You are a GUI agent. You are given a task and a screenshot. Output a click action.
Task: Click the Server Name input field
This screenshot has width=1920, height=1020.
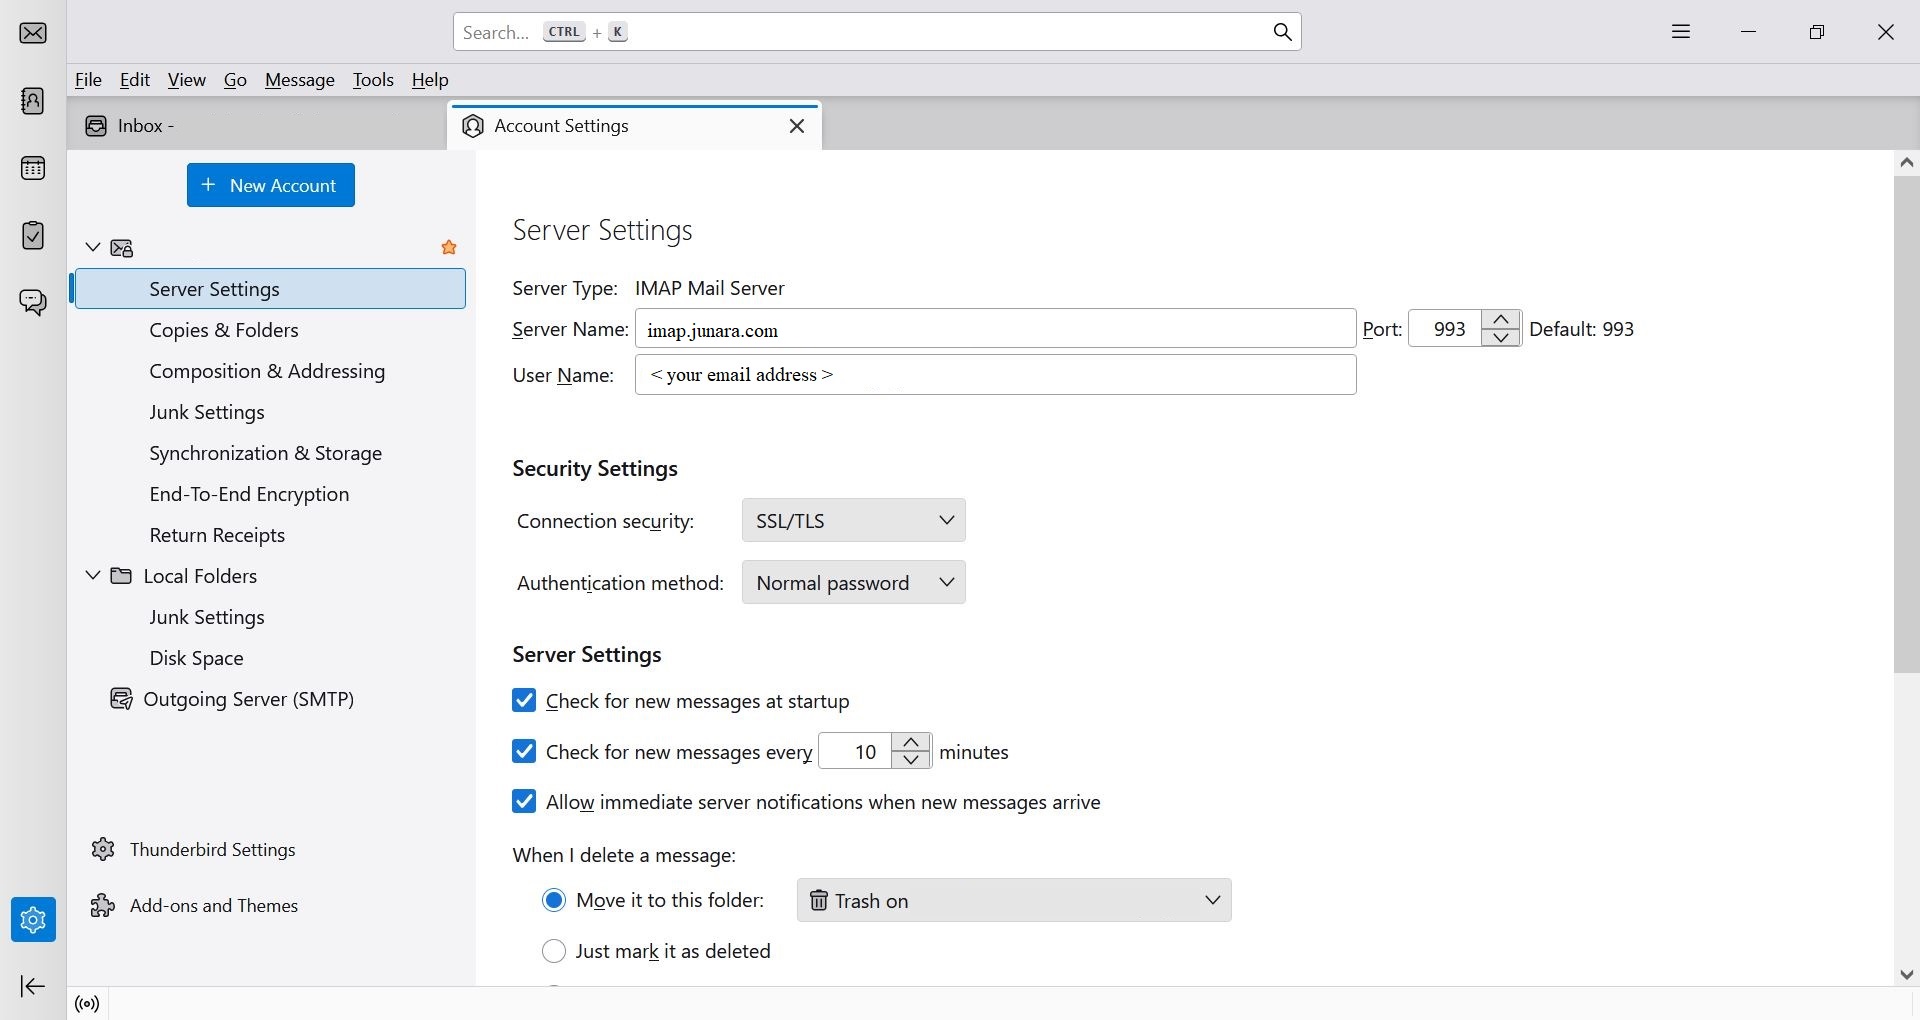995,329
